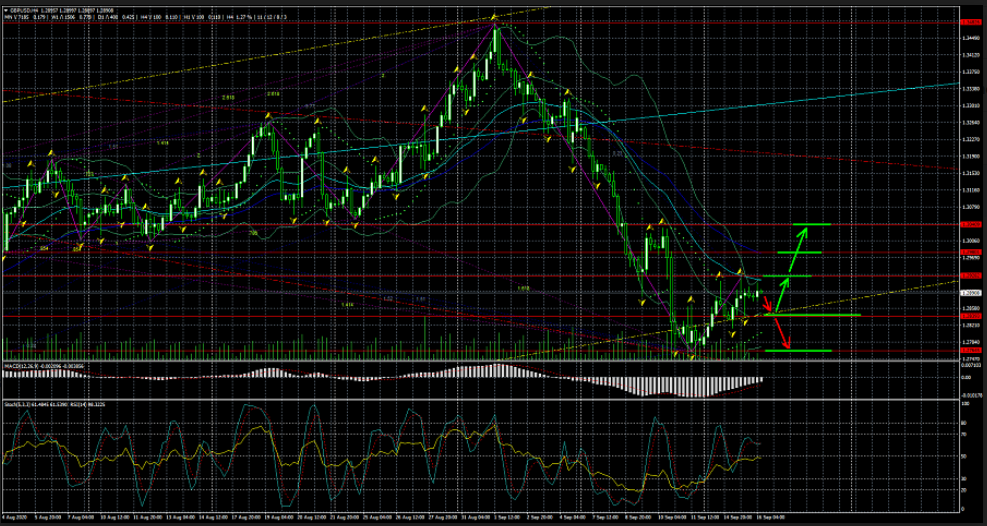Click the current price label 1.28908

(968, 292)
